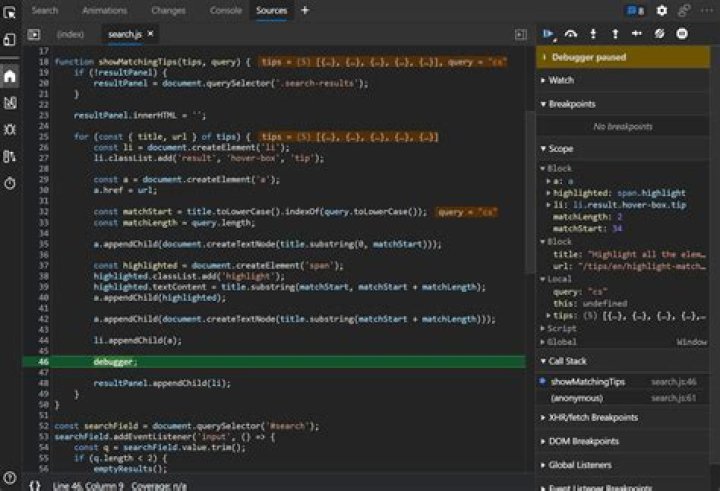This screenshot has width=720, height=491.
Task: Step into next function call
Action: click(593, 34)
